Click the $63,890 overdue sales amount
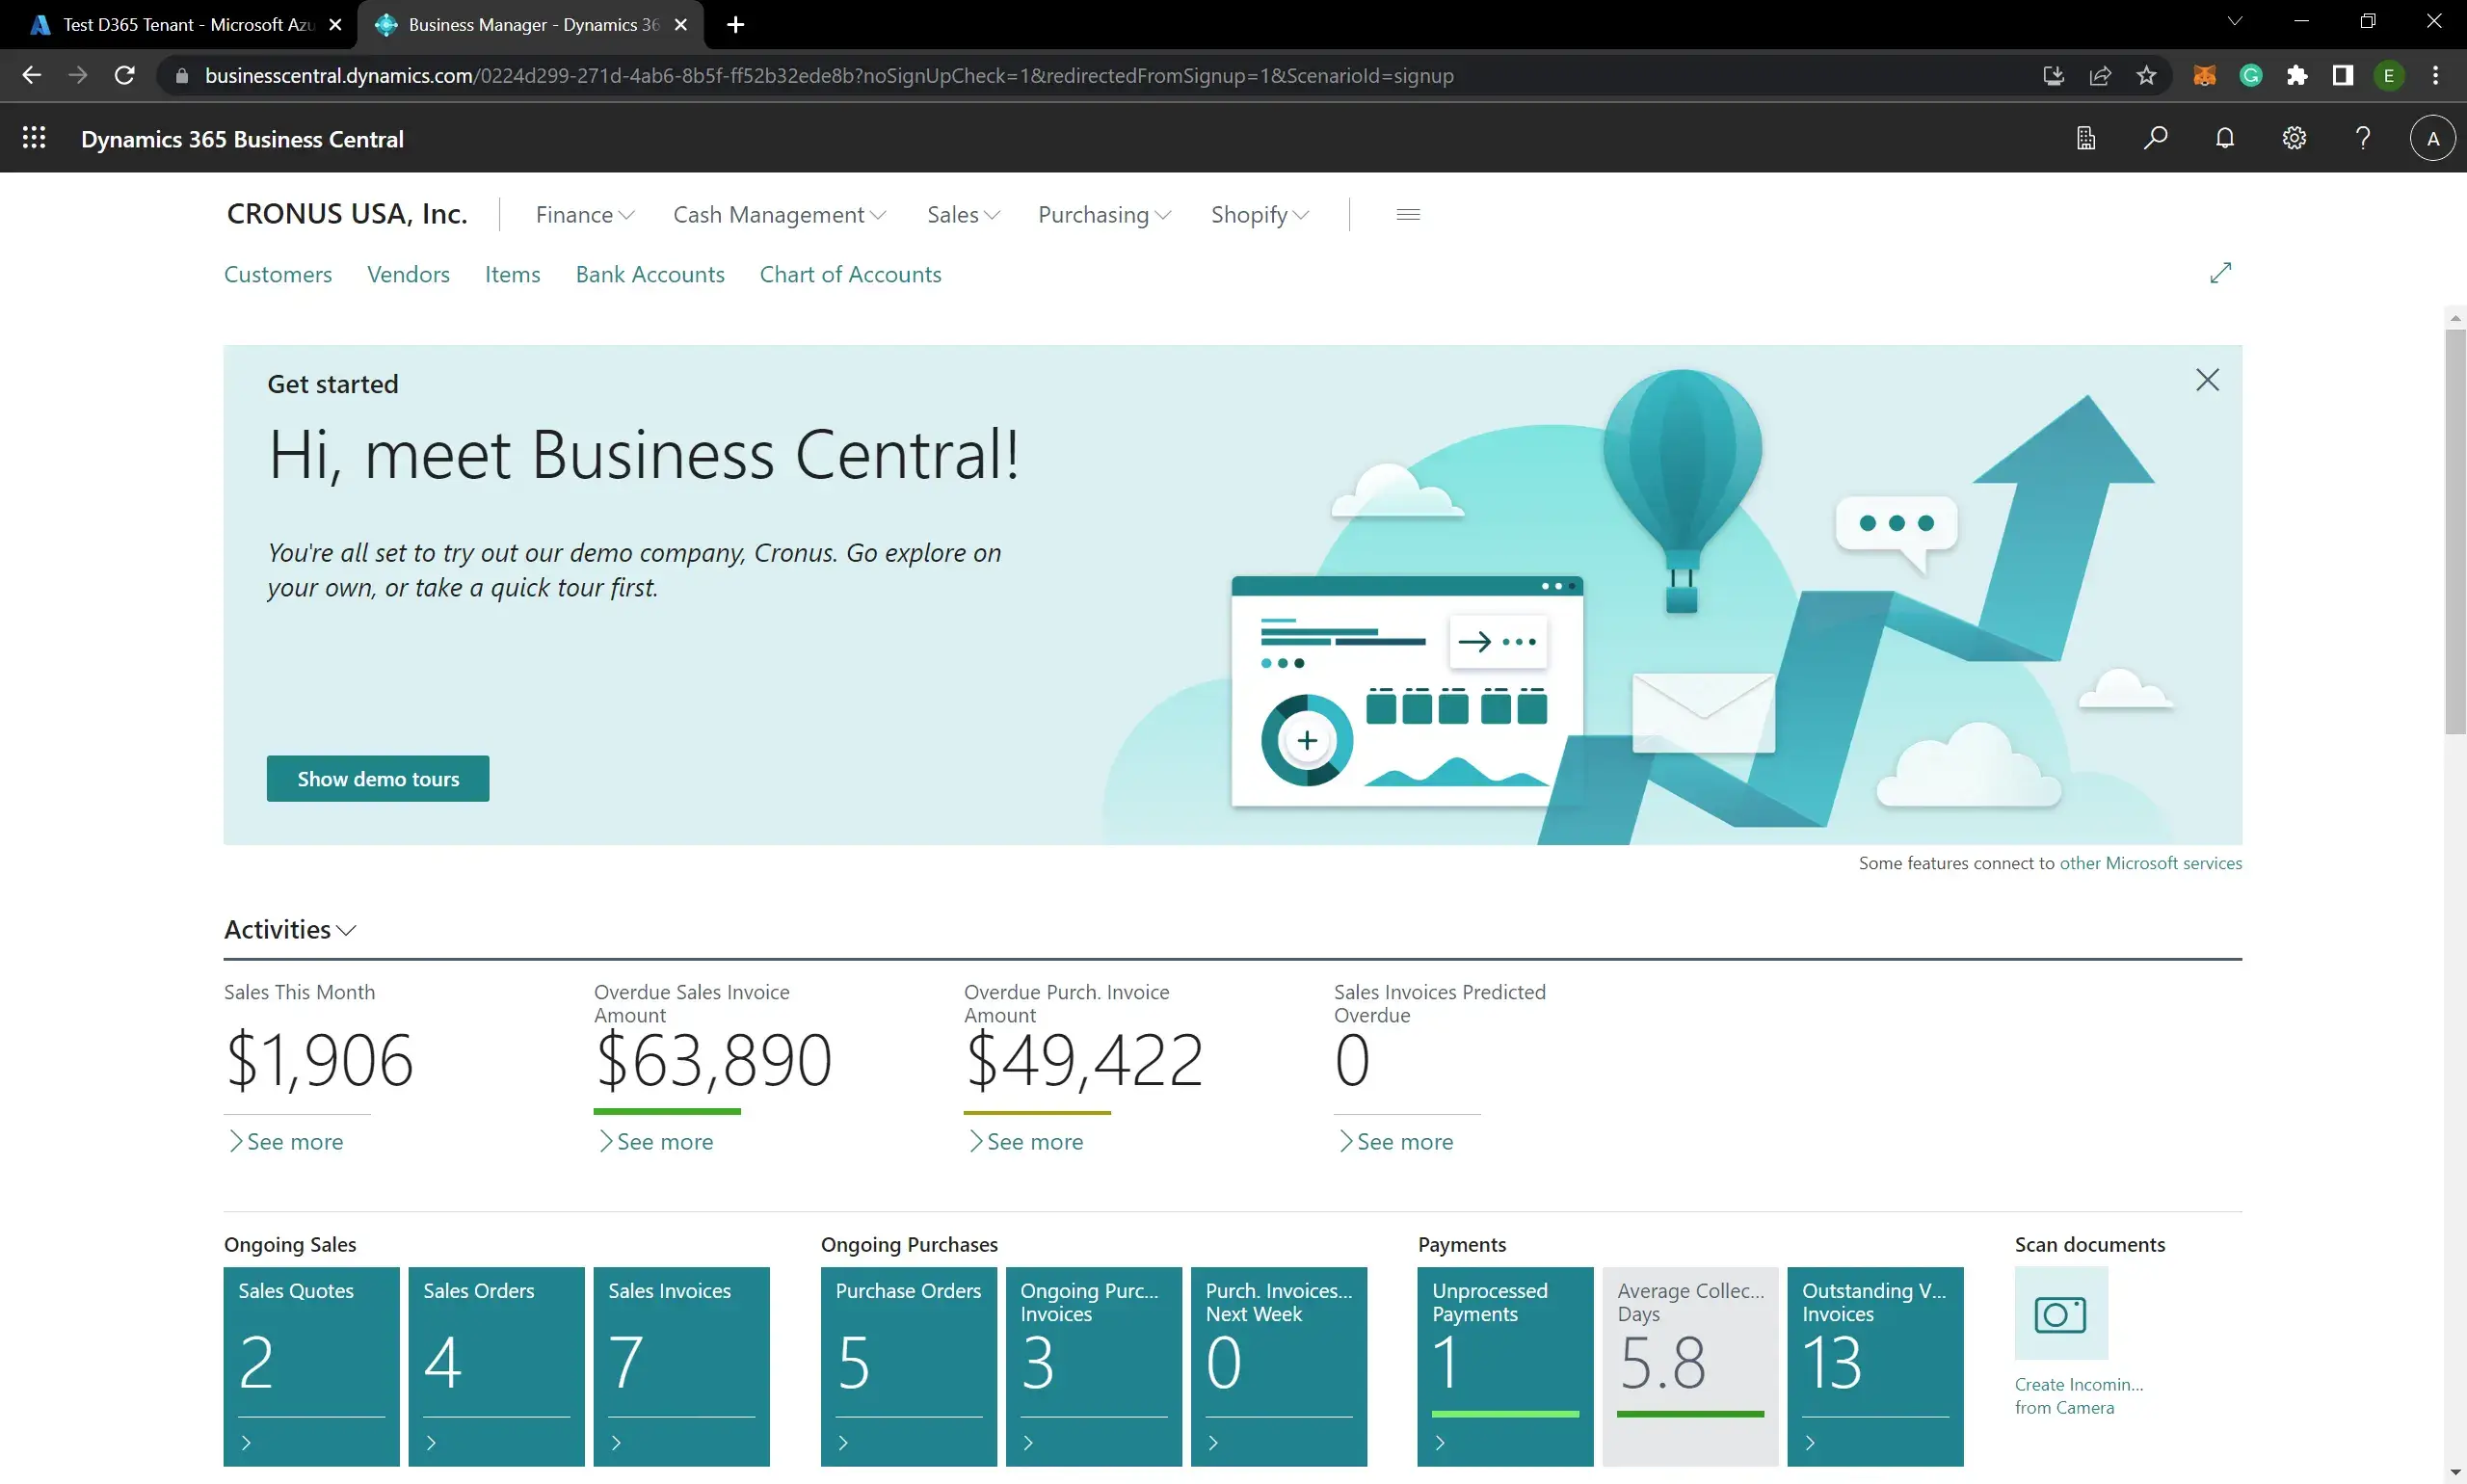This screenshot has height=1484, width=2467. tap(713, 1060)
